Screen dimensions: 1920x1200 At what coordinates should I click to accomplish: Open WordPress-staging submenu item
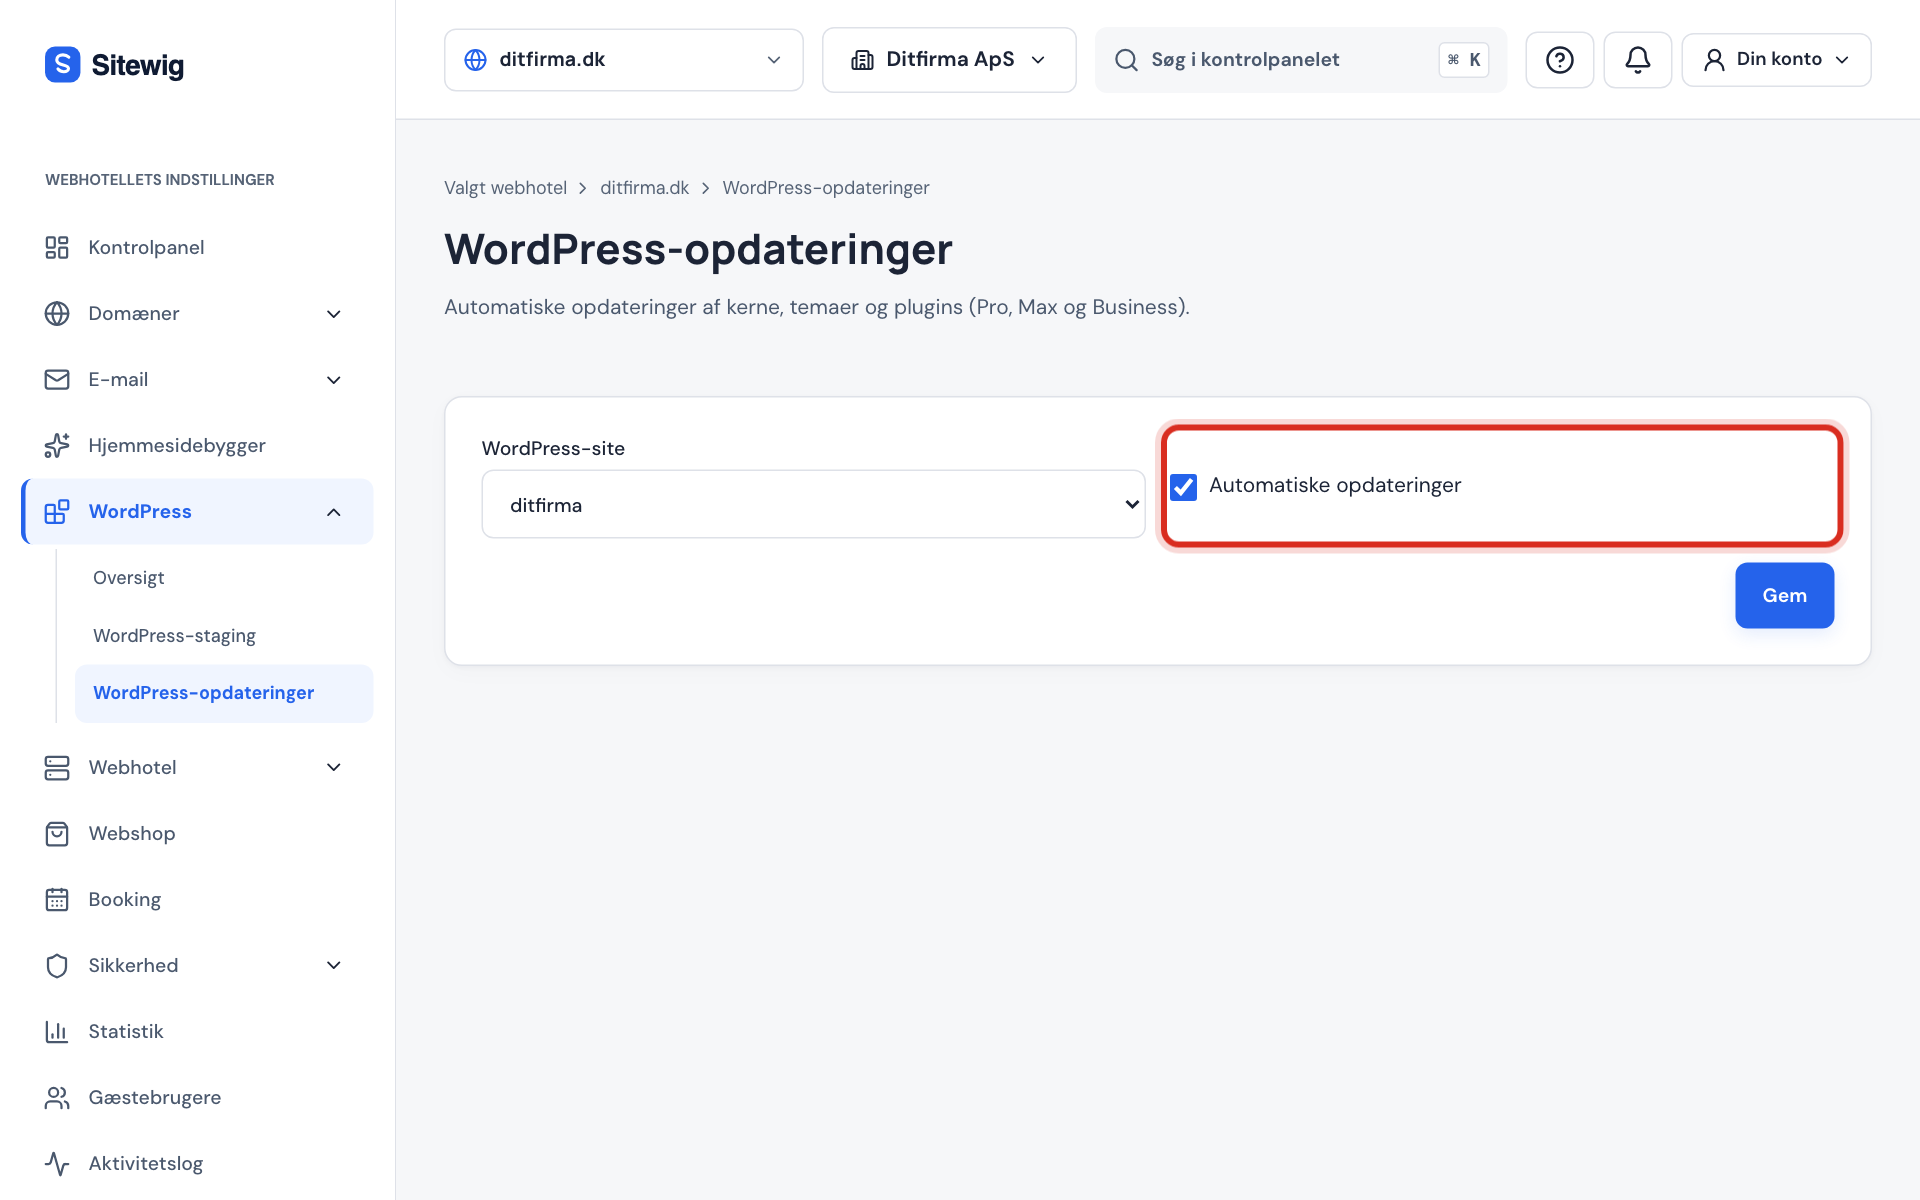click(224, 636)
